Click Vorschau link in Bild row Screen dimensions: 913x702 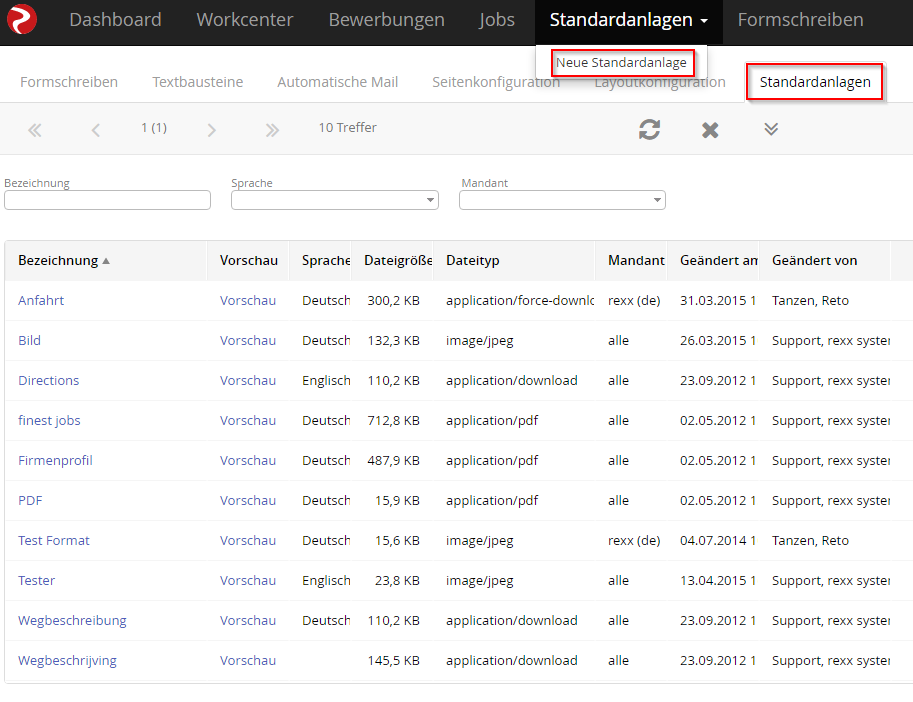(247, 341)
